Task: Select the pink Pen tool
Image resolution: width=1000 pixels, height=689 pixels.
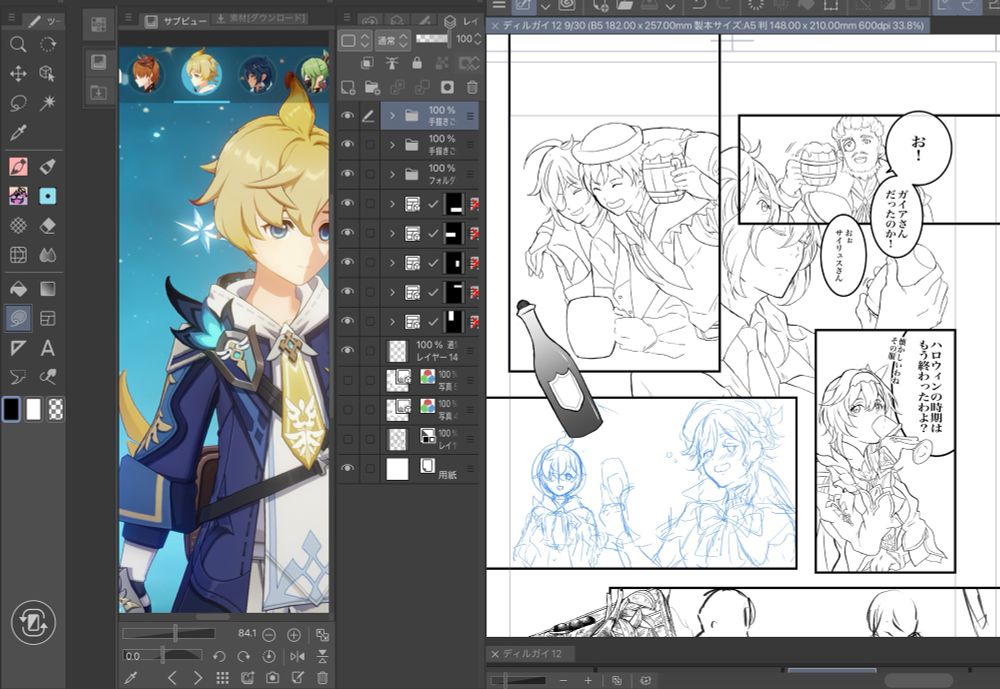Action: (18, 167)
